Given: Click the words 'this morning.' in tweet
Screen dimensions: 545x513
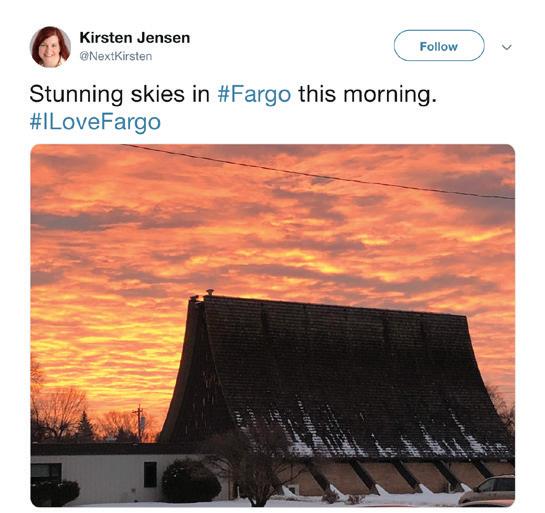Looking at the screenshot, I should pyautogui.click(x=367, y=94).
